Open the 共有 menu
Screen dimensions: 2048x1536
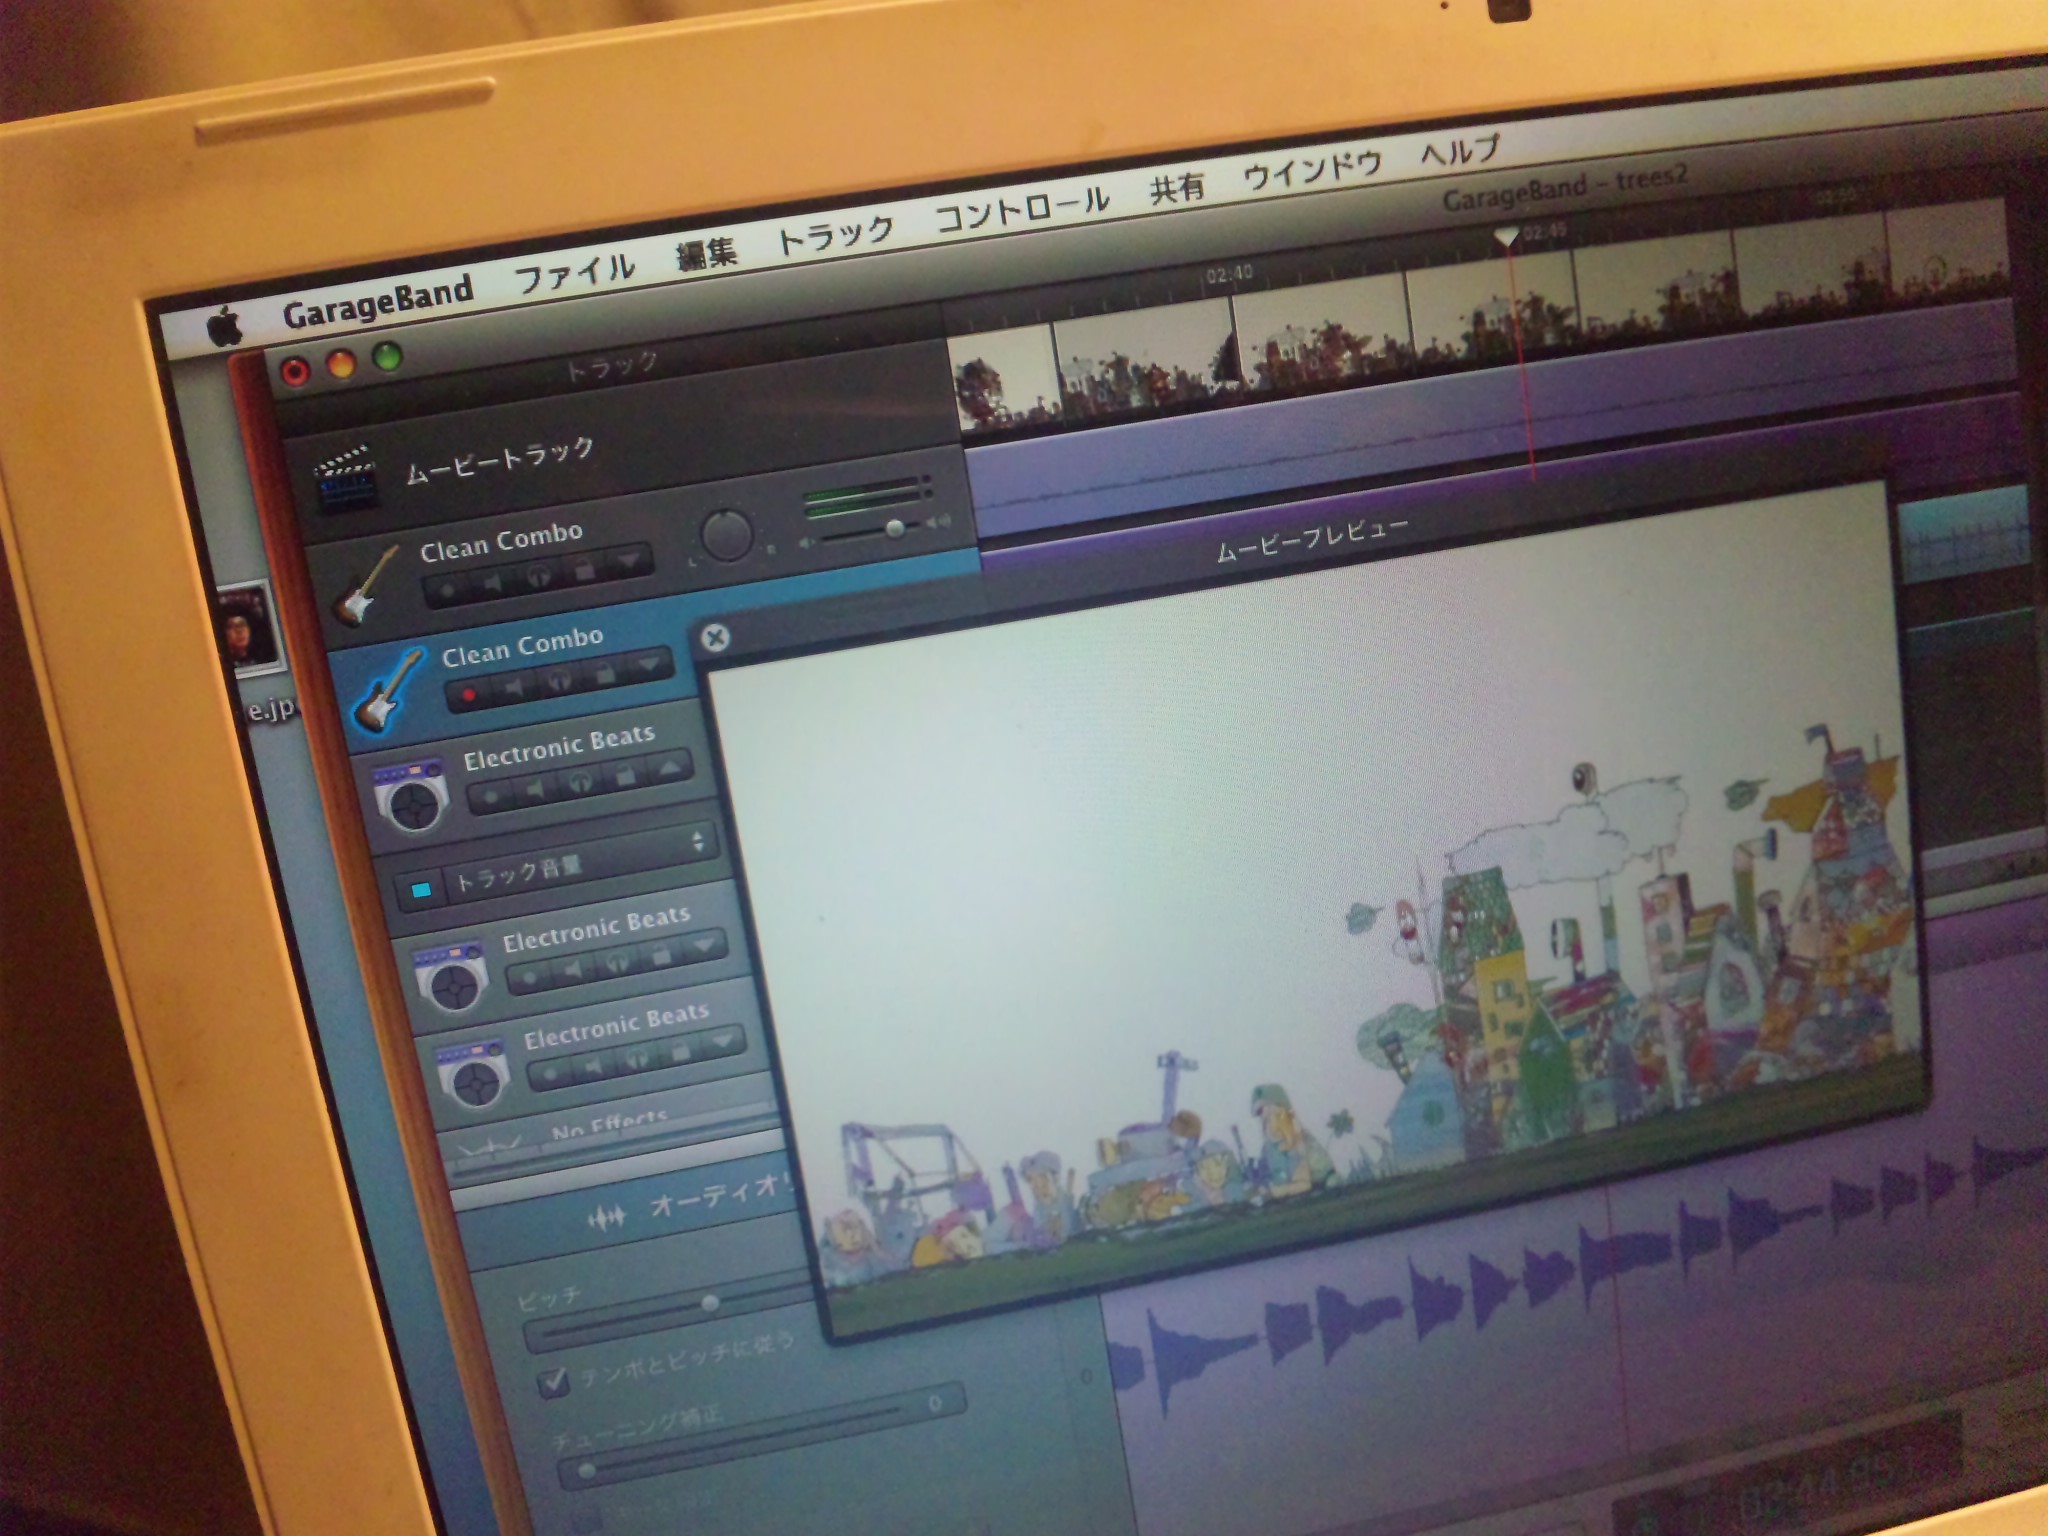coord(1176,188)
